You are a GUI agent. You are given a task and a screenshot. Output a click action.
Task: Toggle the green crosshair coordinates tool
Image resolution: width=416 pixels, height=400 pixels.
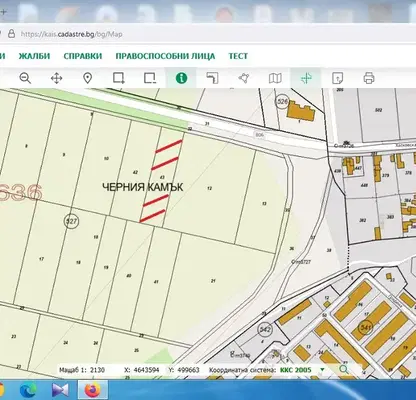pyautogui.click(x=306, y=78)
